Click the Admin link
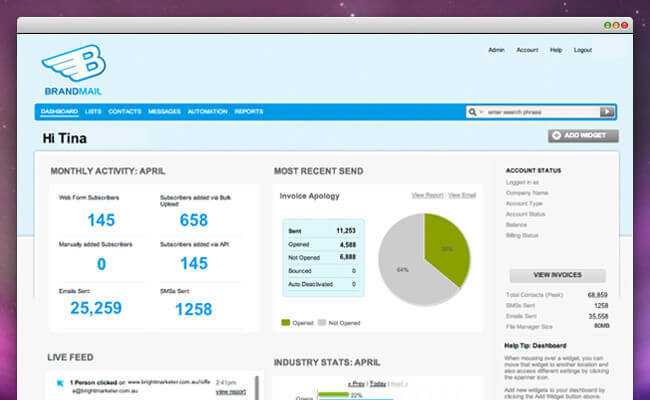 coord(496,50)
